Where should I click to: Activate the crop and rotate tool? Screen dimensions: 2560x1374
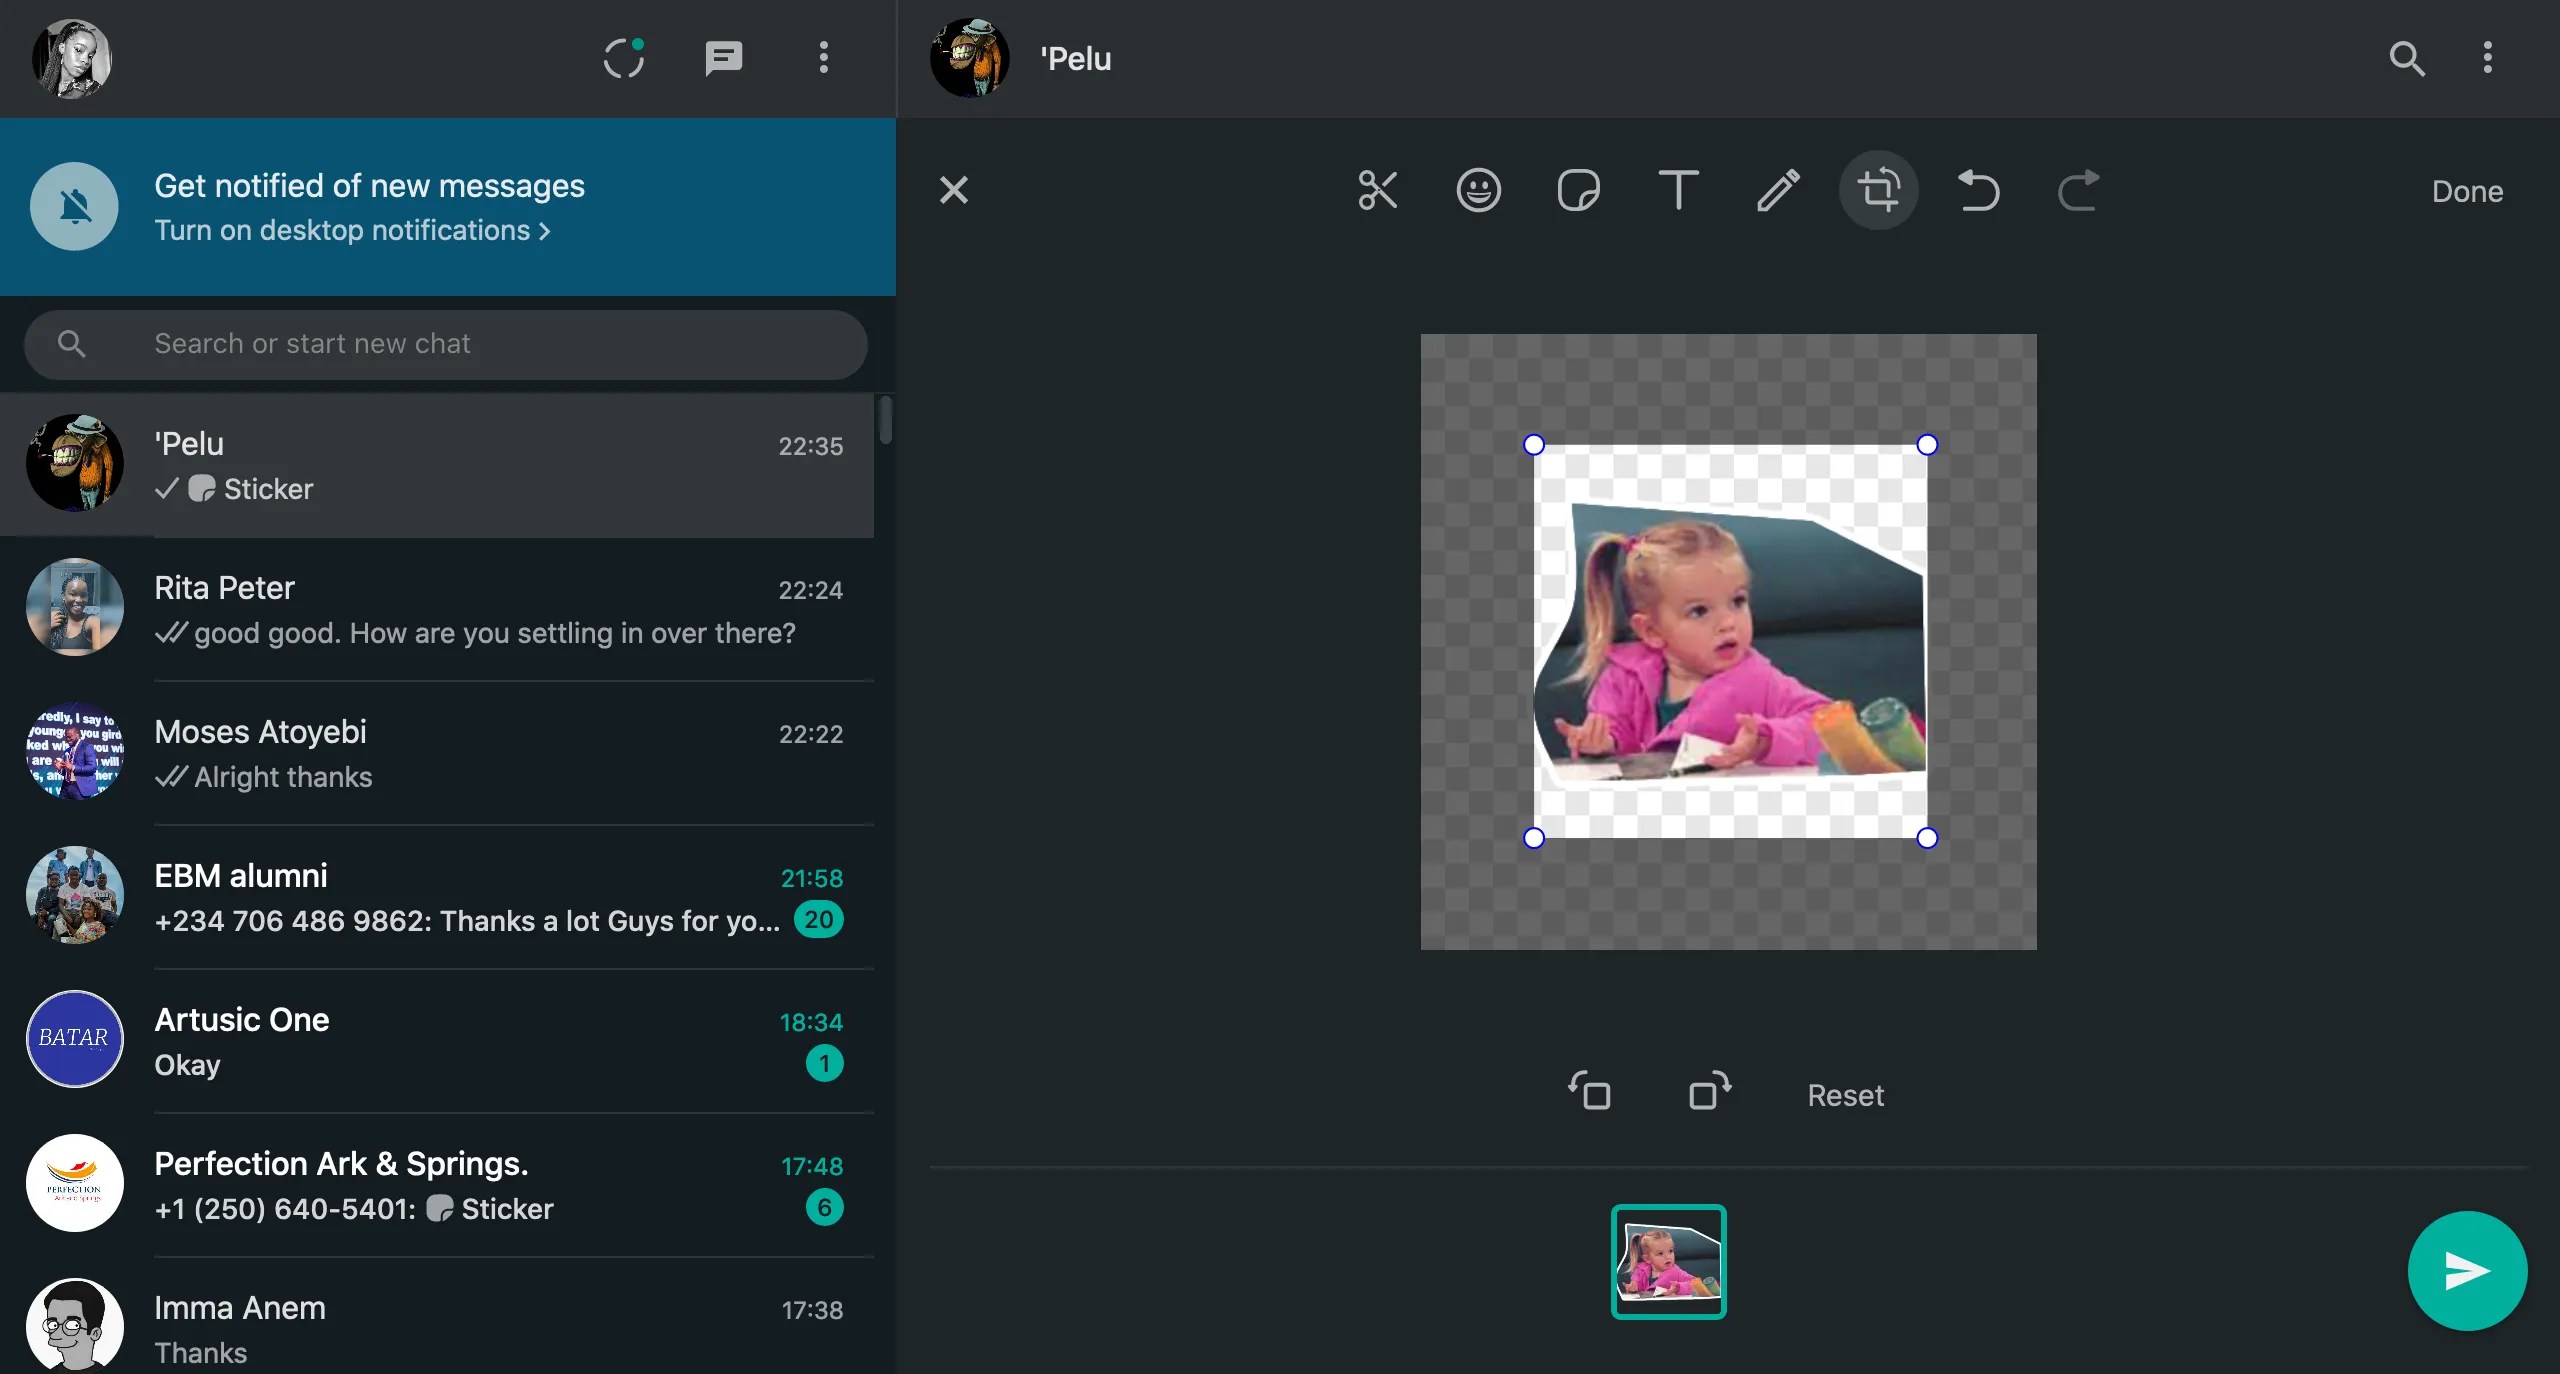pos(1879,191)
